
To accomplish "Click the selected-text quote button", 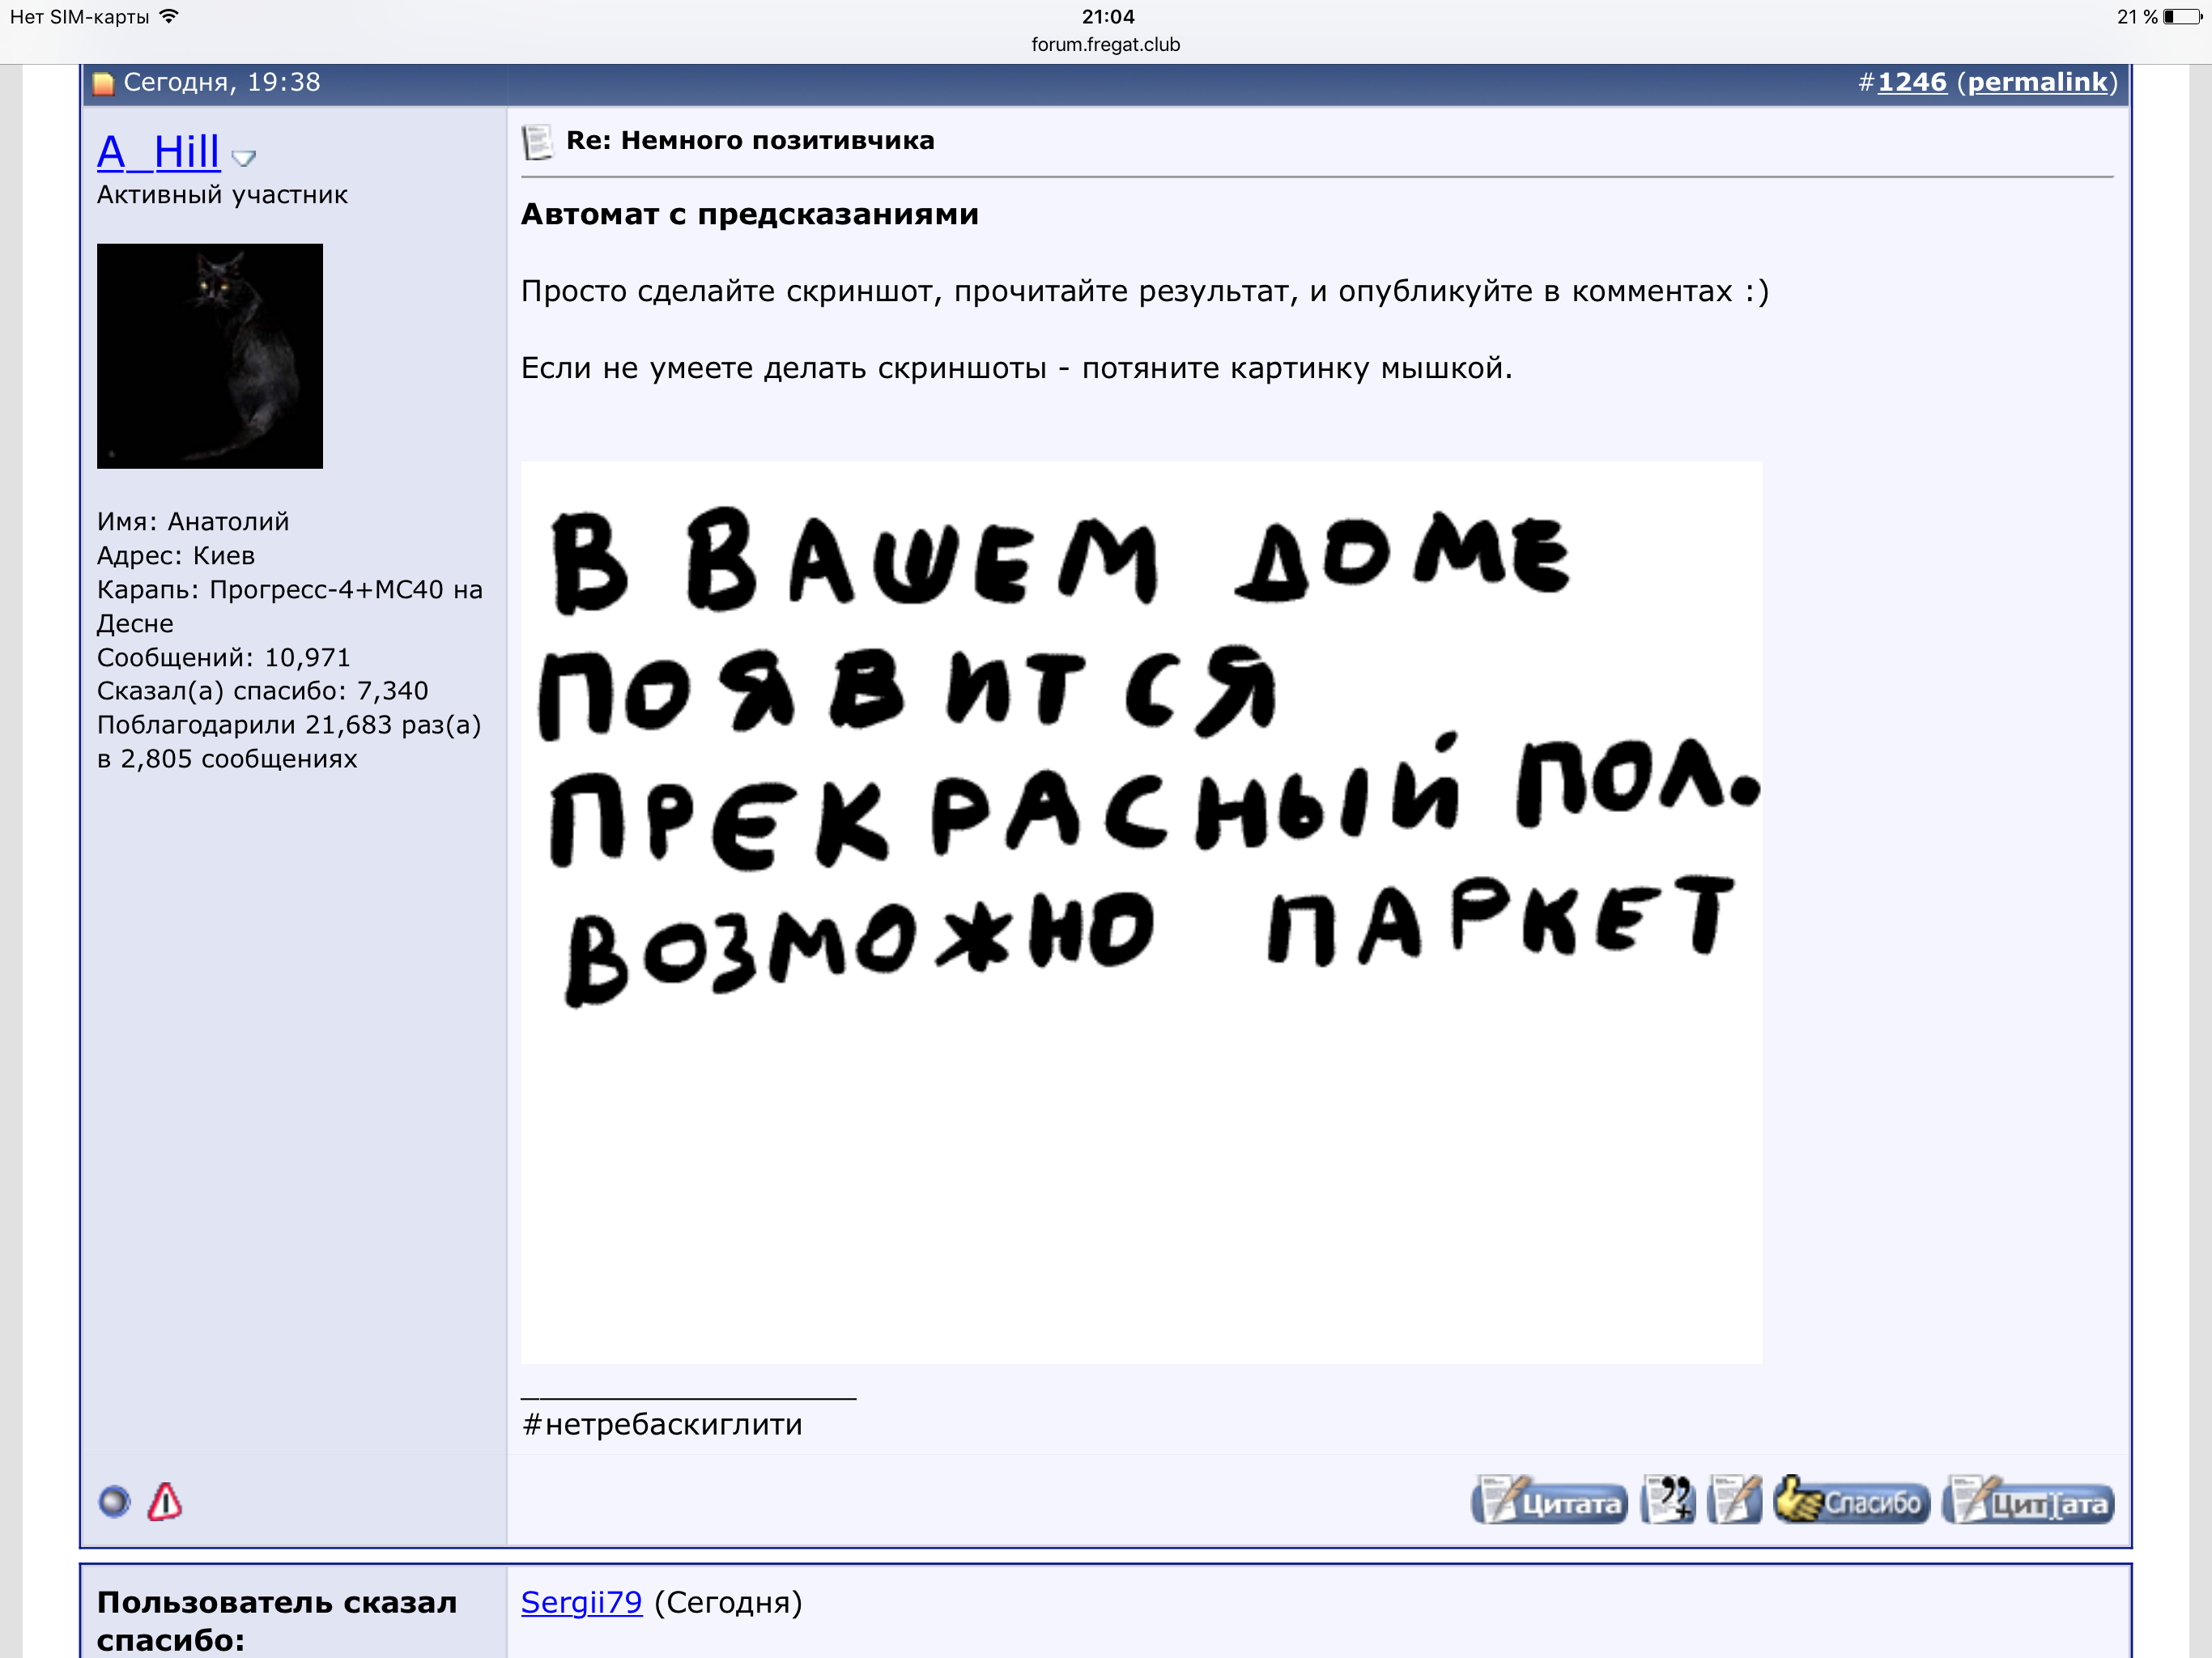I will coord(2027,1502).
